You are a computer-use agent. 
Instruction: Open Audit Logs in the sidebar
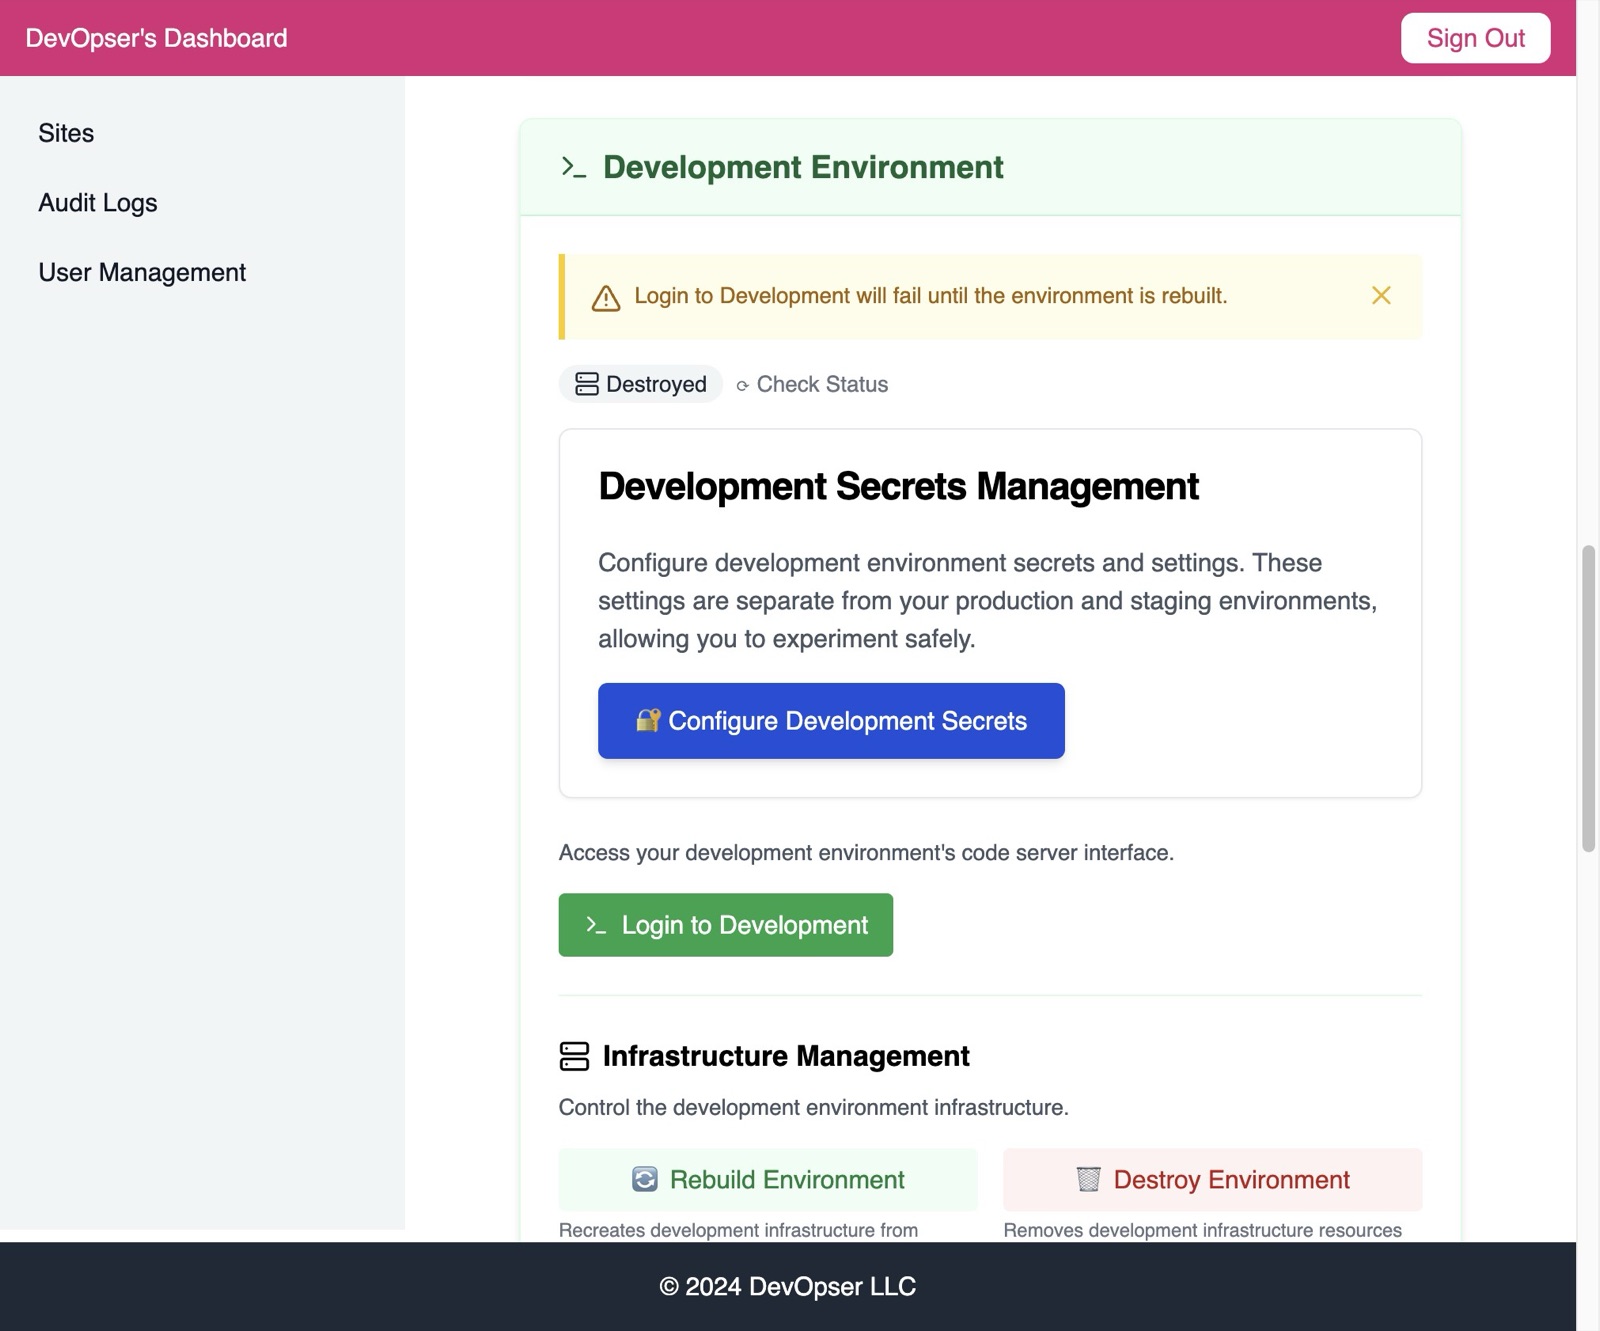point(98,203)
